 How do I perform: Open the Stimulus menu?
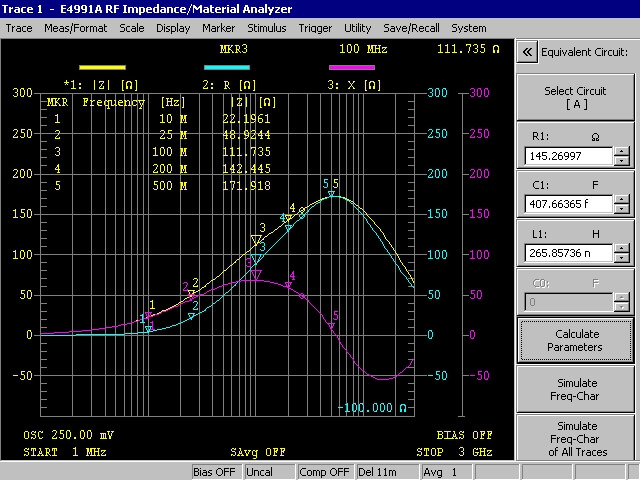pyautogui.click(x=267, y=28)
